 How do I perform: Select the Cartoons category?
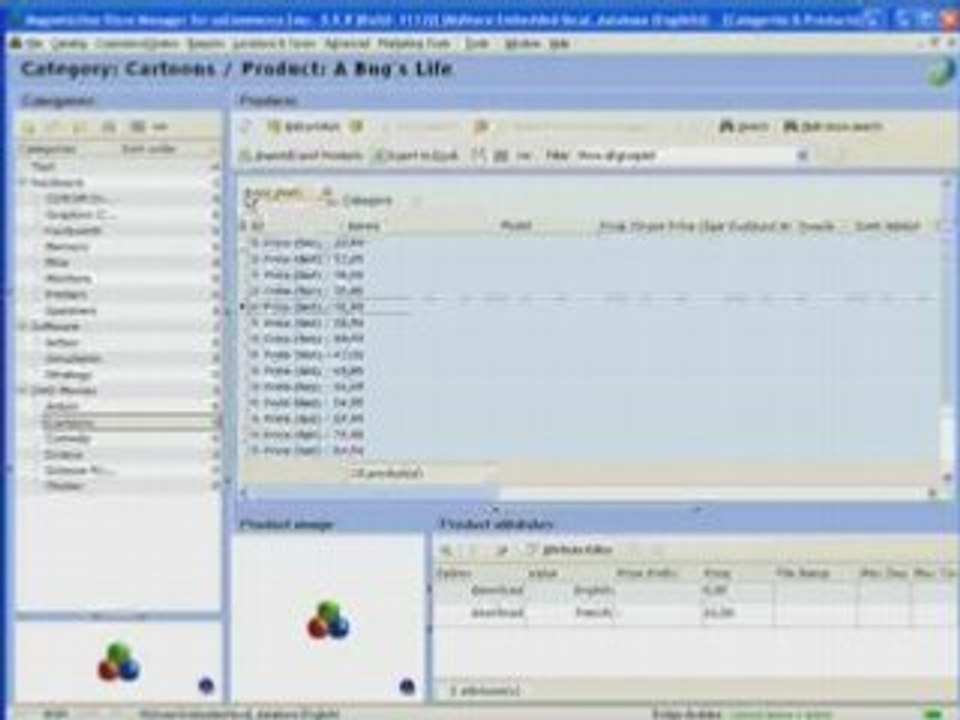[69, 423]
